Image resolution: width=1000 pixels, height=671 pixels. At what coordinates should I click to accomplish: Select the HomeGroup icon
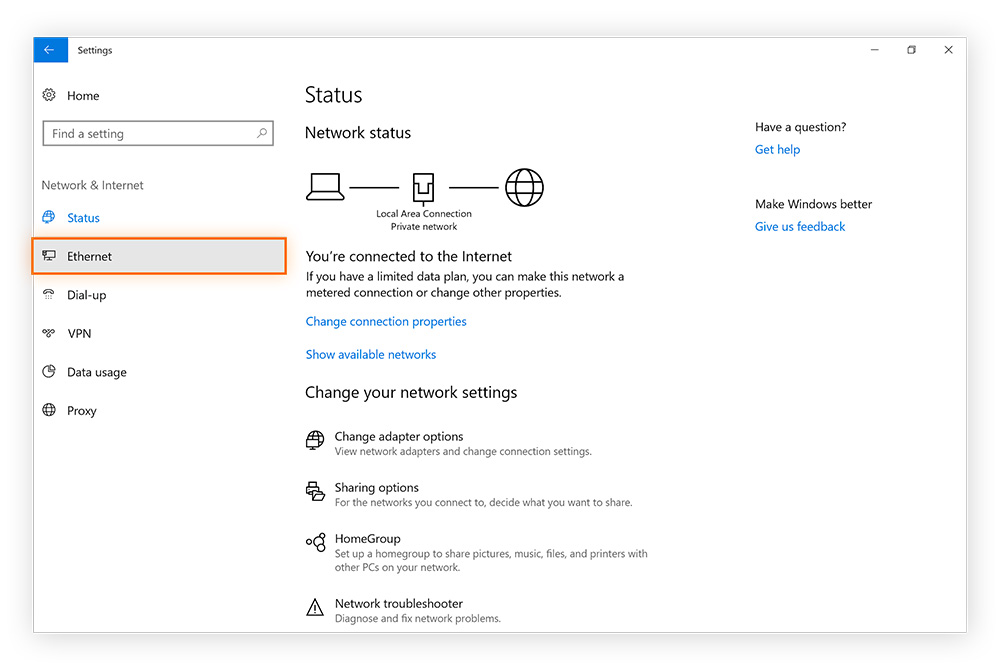tap(314, 543)
